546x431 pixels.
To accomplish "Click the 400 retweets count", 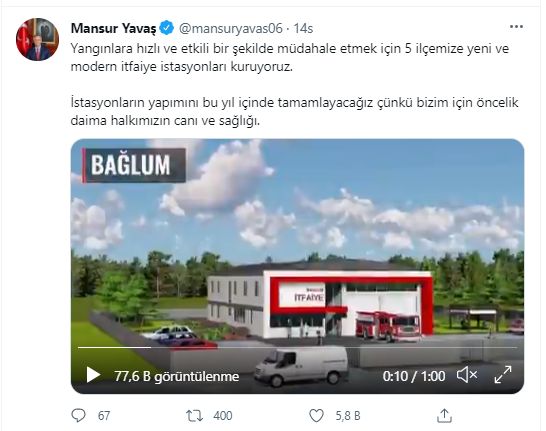I will pos(223,416).
